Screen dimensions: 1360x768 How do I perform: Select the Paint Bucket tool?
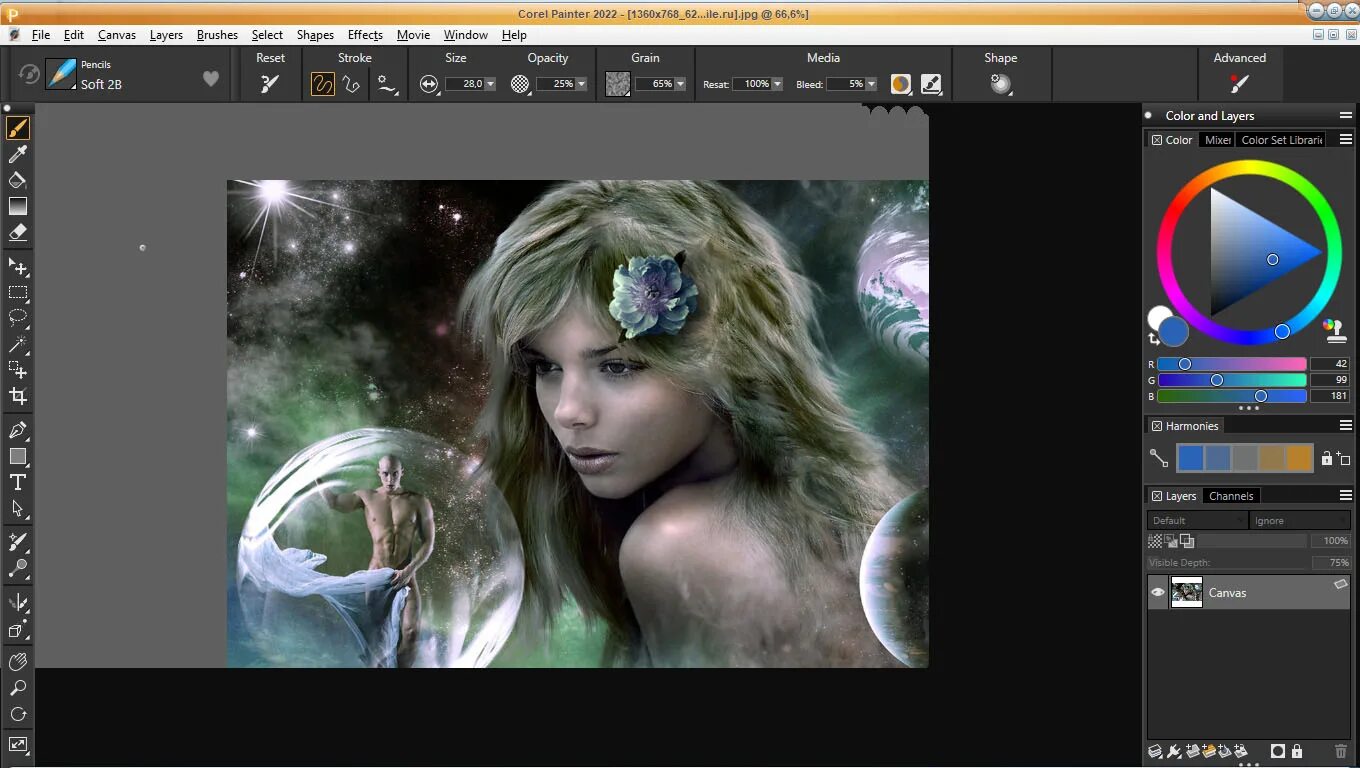coord(18,180)
